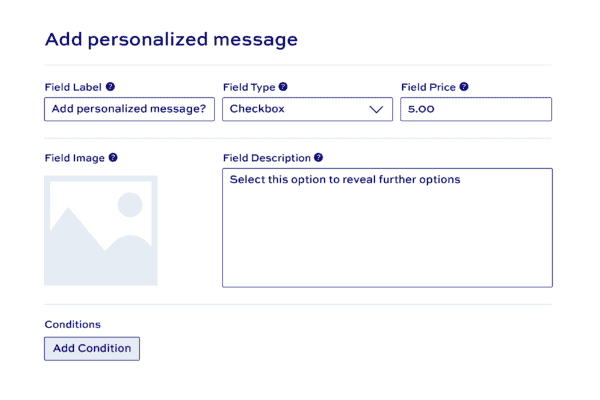Viewport: 600px width, 400px height.
Task: Show help for Field Image
Action: click(x=113, y=157)
